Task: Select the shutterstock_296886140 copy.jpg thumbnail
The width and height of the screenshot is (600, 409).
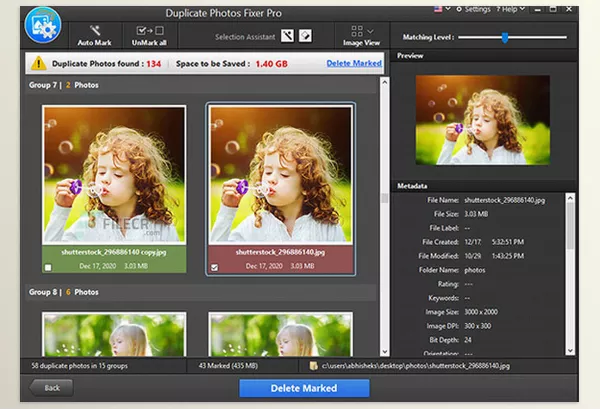Action: point(114,175)
